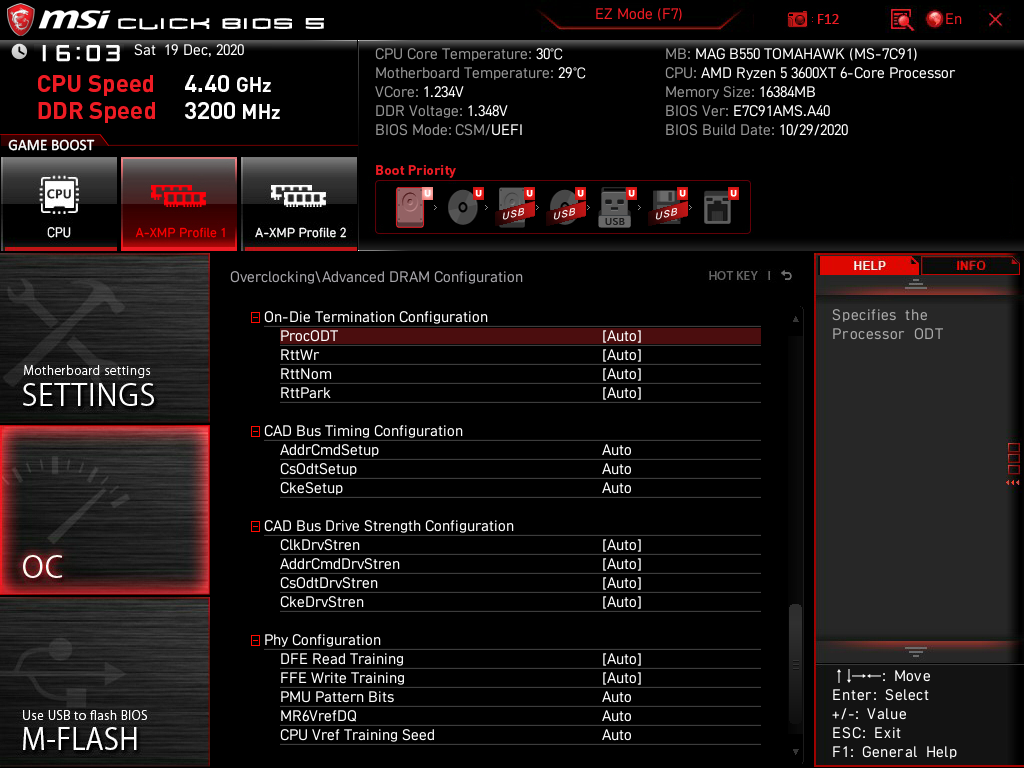Select the ProcODT row label
Viewport: 1024px width, 768px height.
pos(309,336)
